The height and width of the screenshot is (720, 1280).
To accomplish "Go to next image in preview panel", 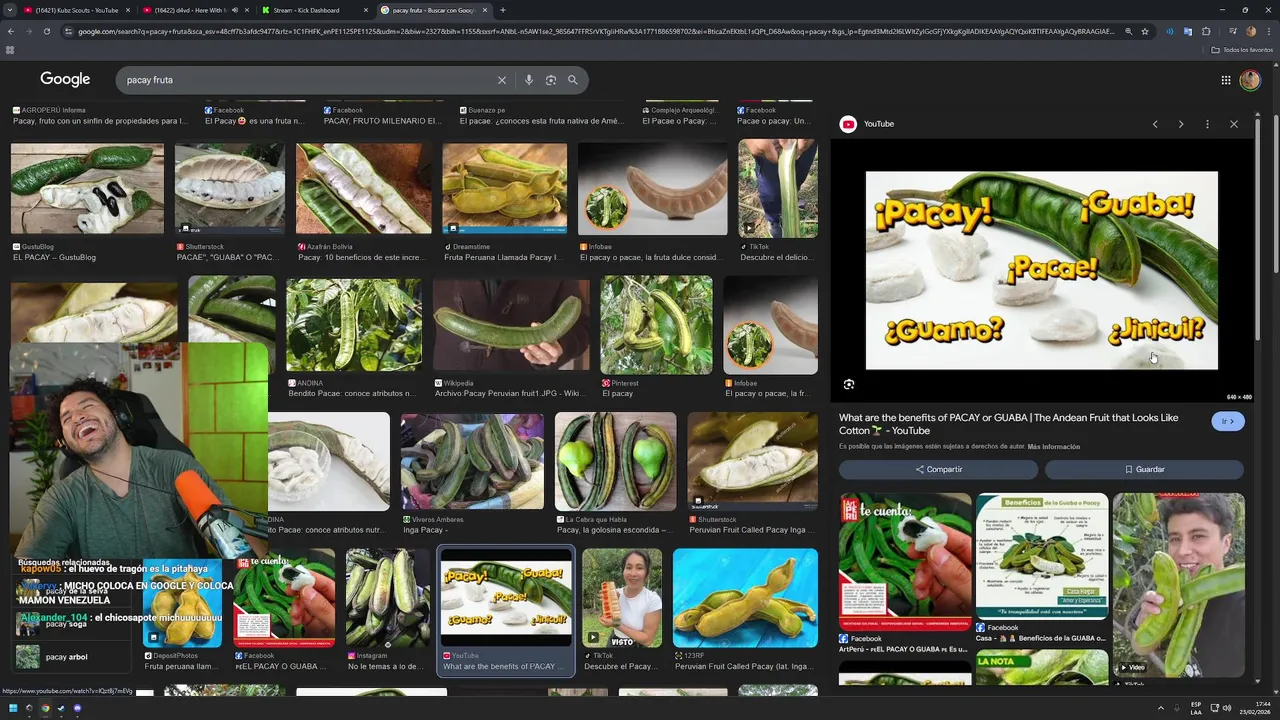I will point(1181,124).
